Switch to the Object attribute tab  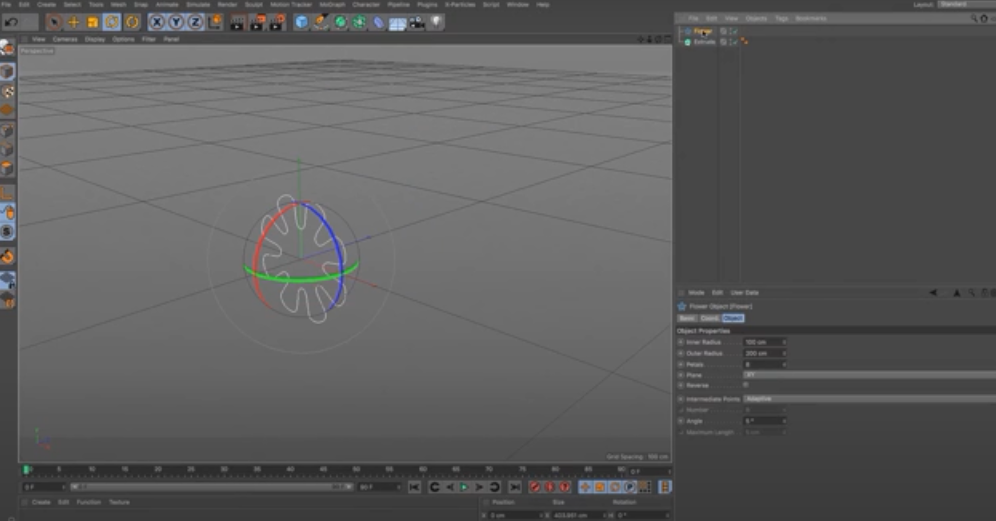coord(733,318)
